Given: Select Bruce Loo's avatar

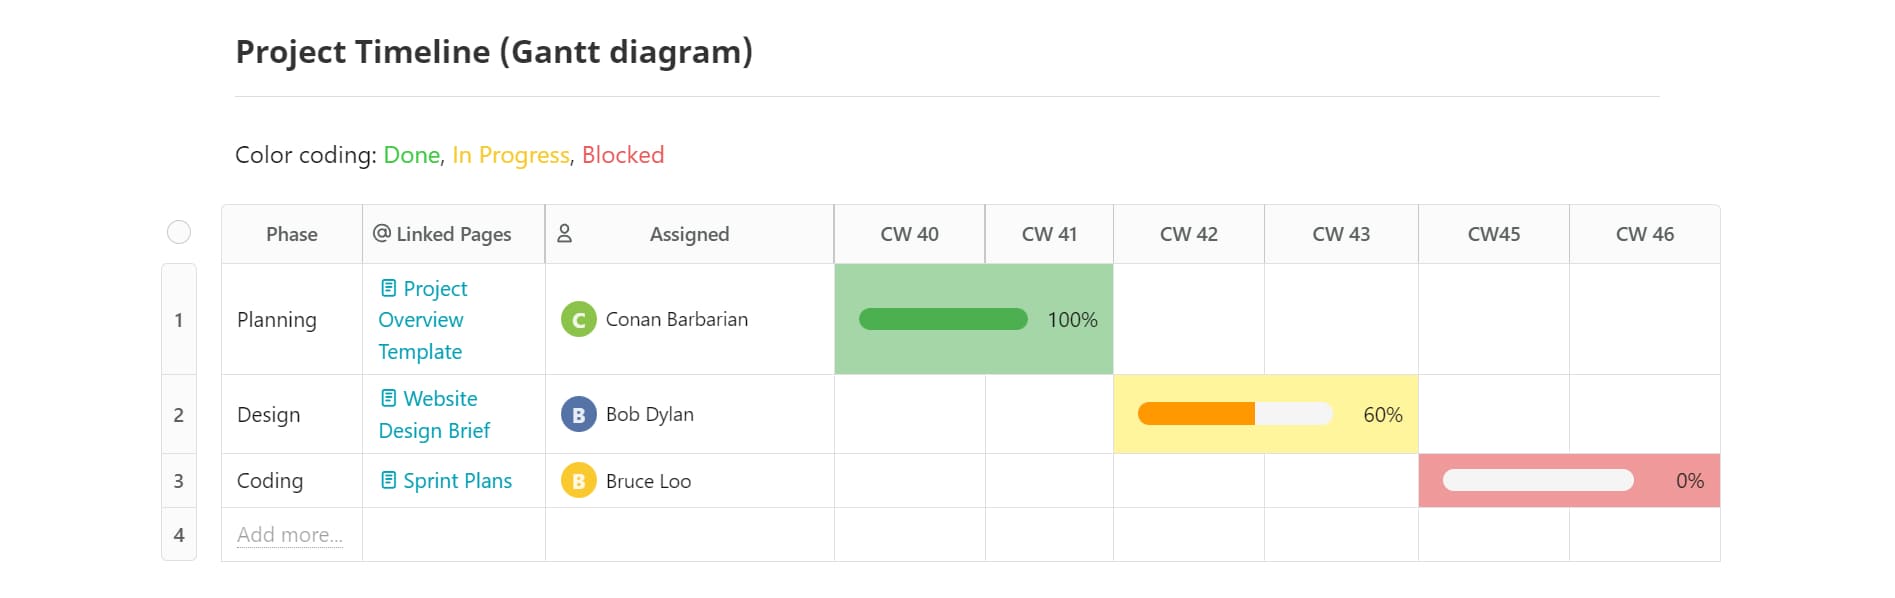Looking at the screenshot, I should (x=576, y=481).
